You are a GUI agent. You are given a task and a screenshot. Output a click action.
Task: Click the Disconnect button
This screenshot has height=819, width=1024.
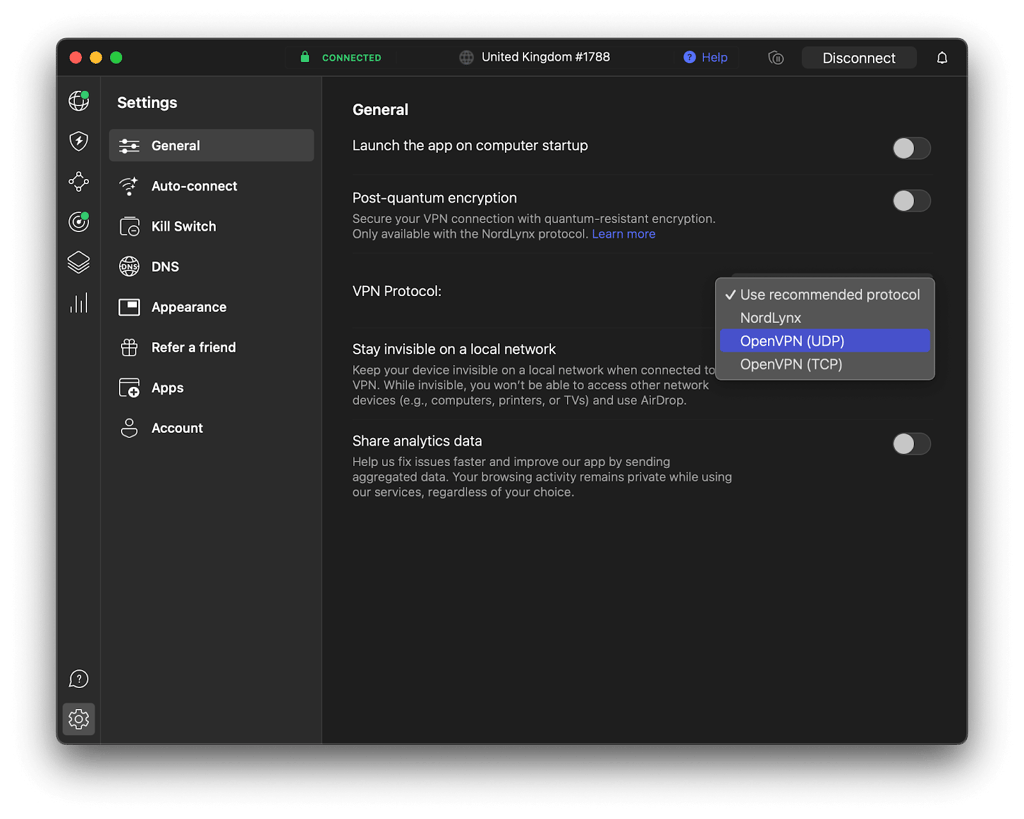click(x=859, y=58)
